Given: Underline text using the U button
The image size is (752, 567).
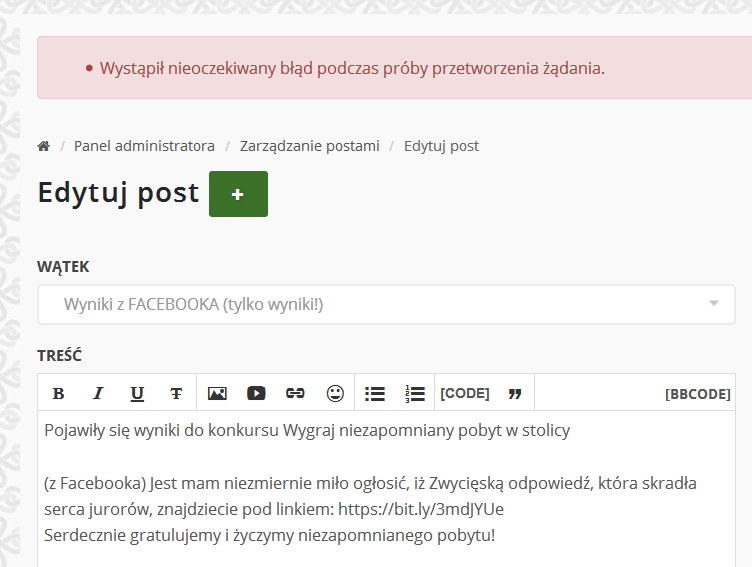Looking at the screenshot, I should pyautogui.click(x=137, y=393).
